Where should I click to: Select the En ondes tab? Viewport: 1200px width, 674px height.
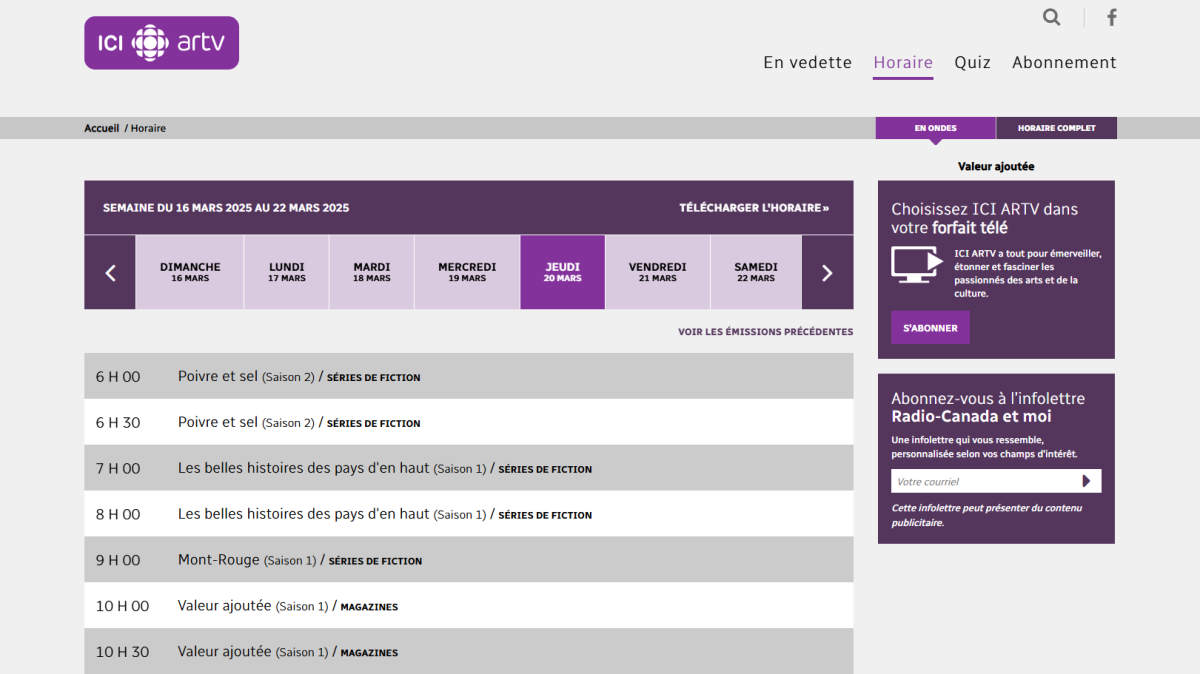pyautogui.click(x=935, y=128)
